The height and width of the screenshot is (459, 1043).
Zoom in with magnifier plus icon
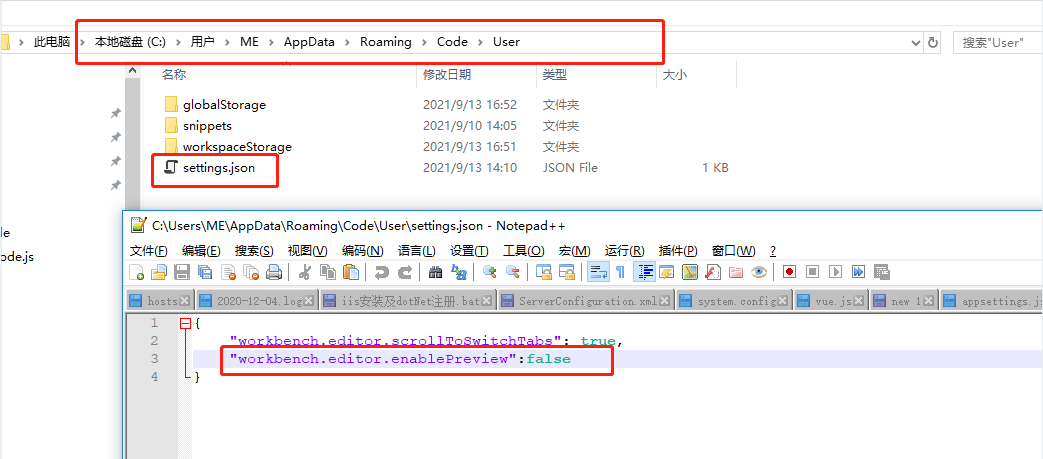(490, 271)
